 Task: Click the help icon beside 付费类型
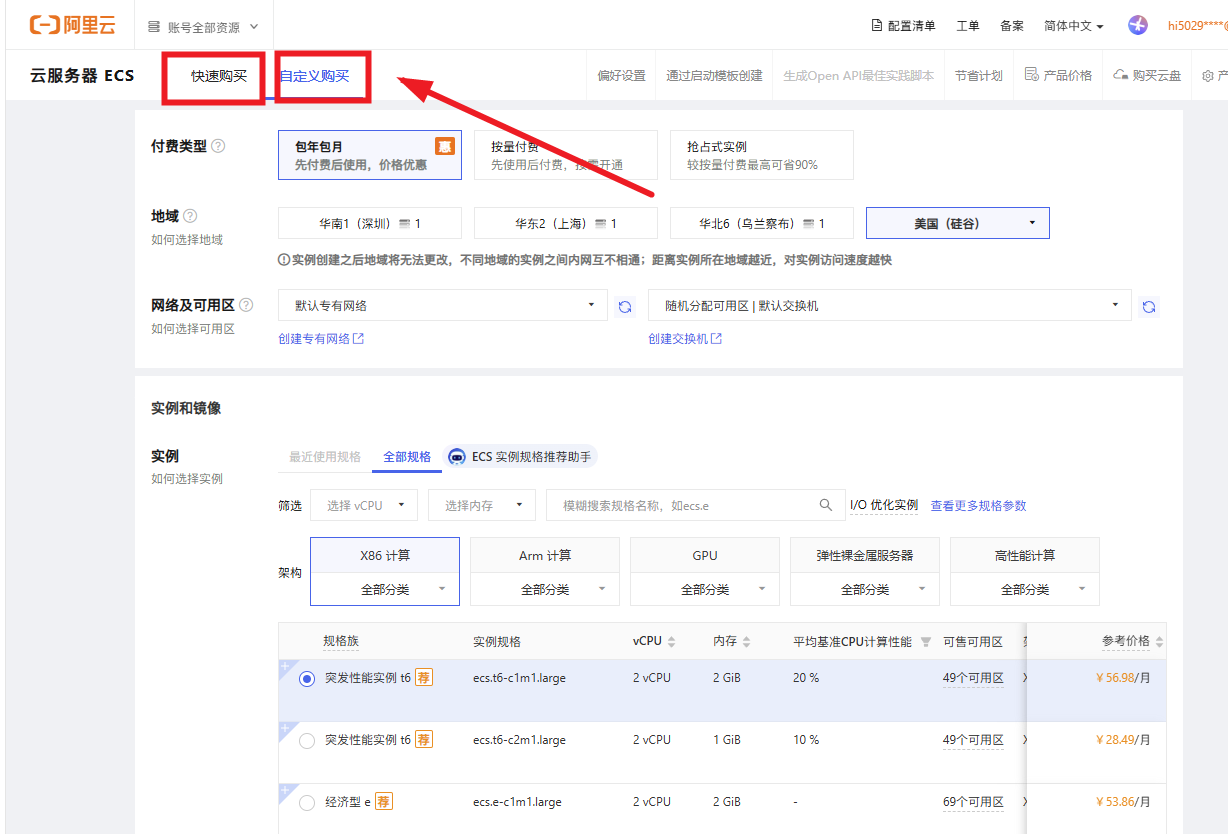coord(218,146)
